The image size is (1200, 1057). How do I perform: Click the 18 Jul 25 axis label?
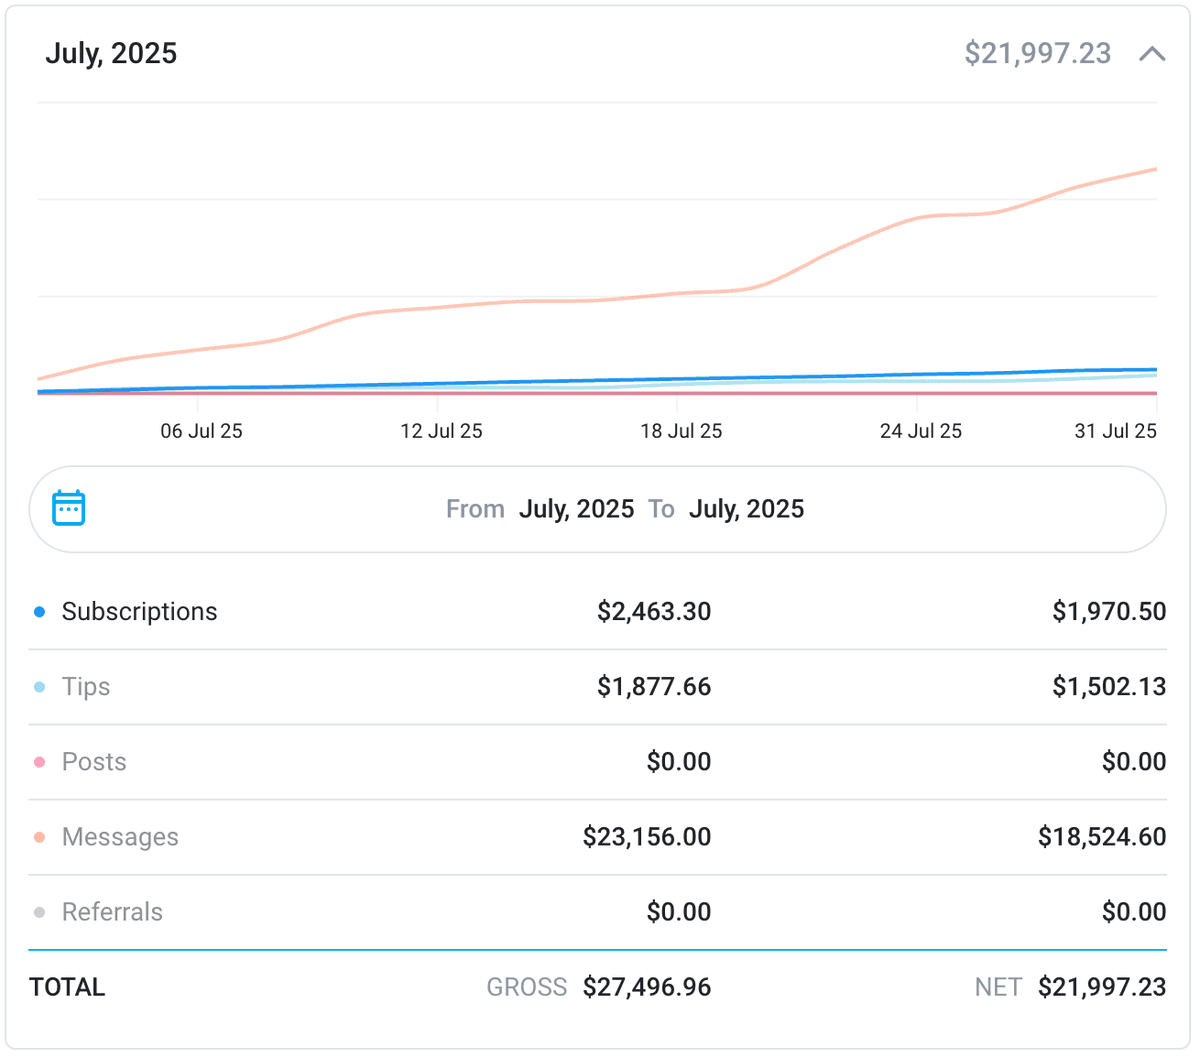tap(682, 430)
